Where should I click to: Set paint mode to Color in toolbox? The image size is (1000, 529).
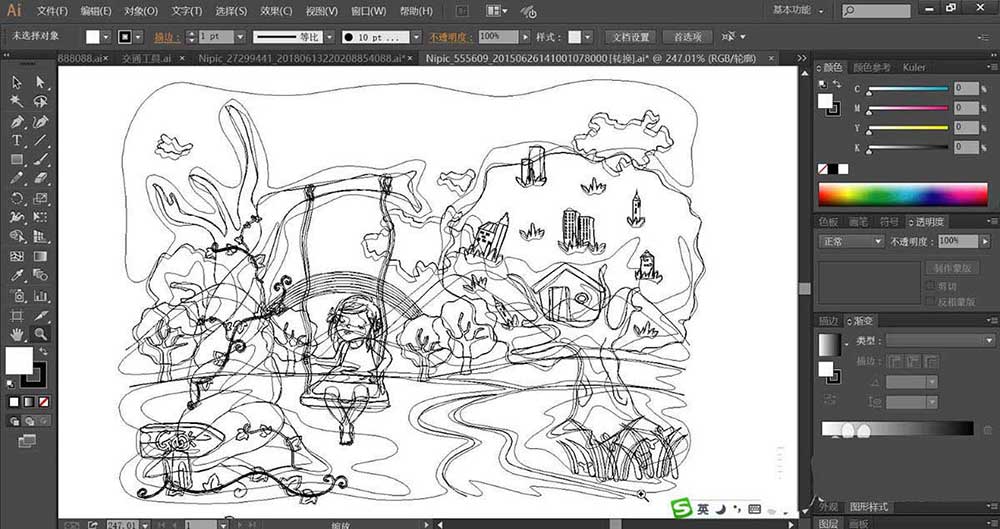(x=14, y=402)
